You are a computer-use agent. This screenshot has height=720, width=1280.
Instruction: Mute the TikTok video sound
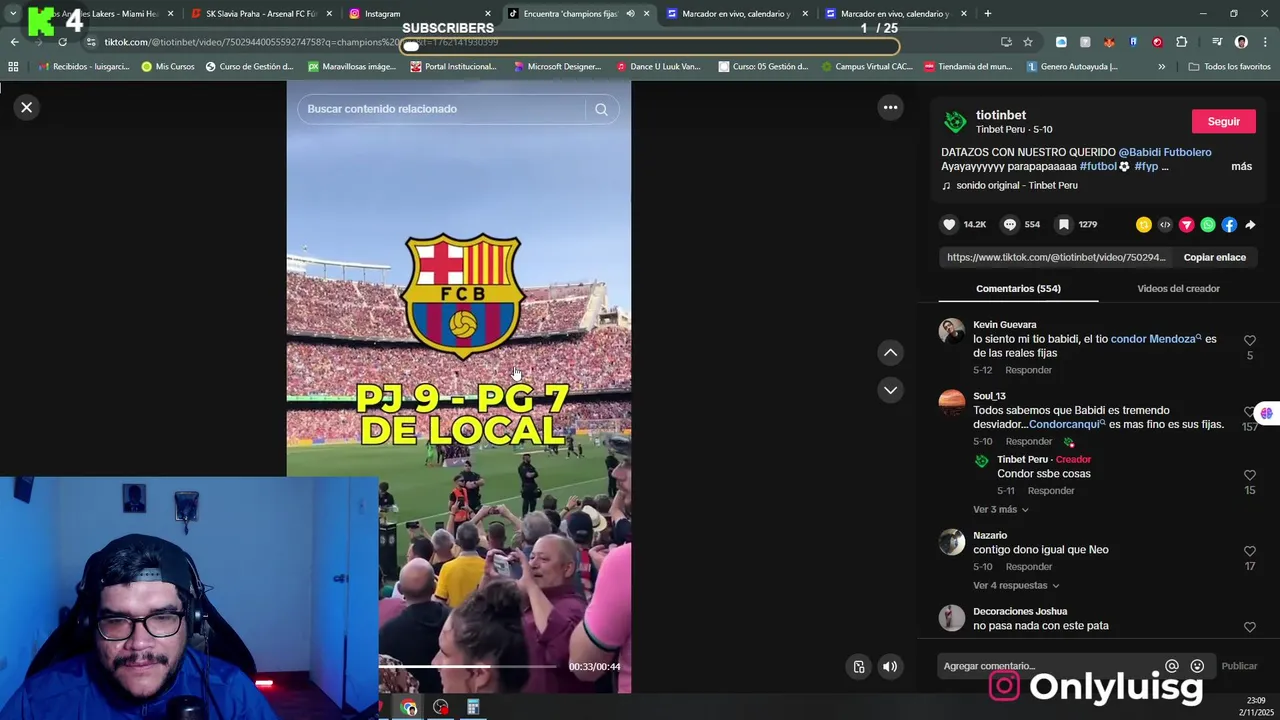click(x=890, y=667)
